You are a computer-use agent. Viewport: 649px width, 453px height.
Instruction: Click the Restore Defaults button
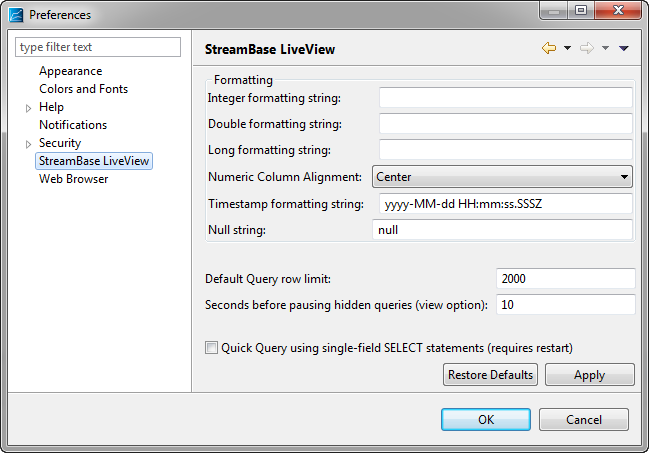click(x=490, y=375)
